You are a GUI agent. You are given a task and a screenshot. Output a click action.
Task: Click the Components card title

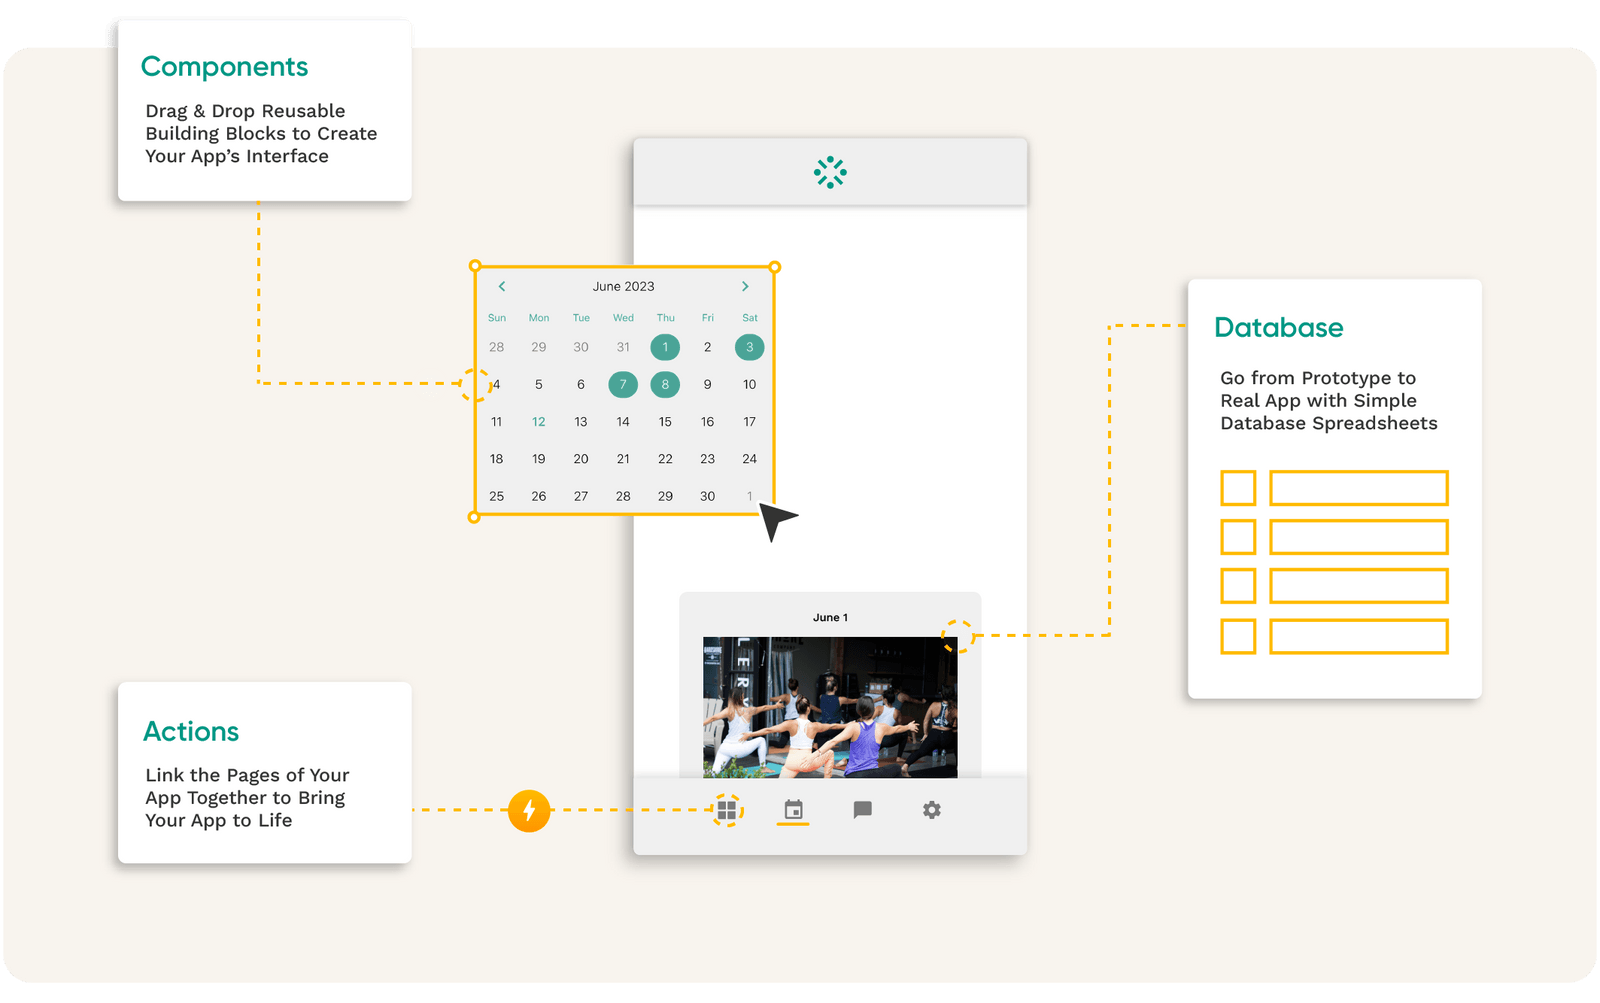click(225, 66)
